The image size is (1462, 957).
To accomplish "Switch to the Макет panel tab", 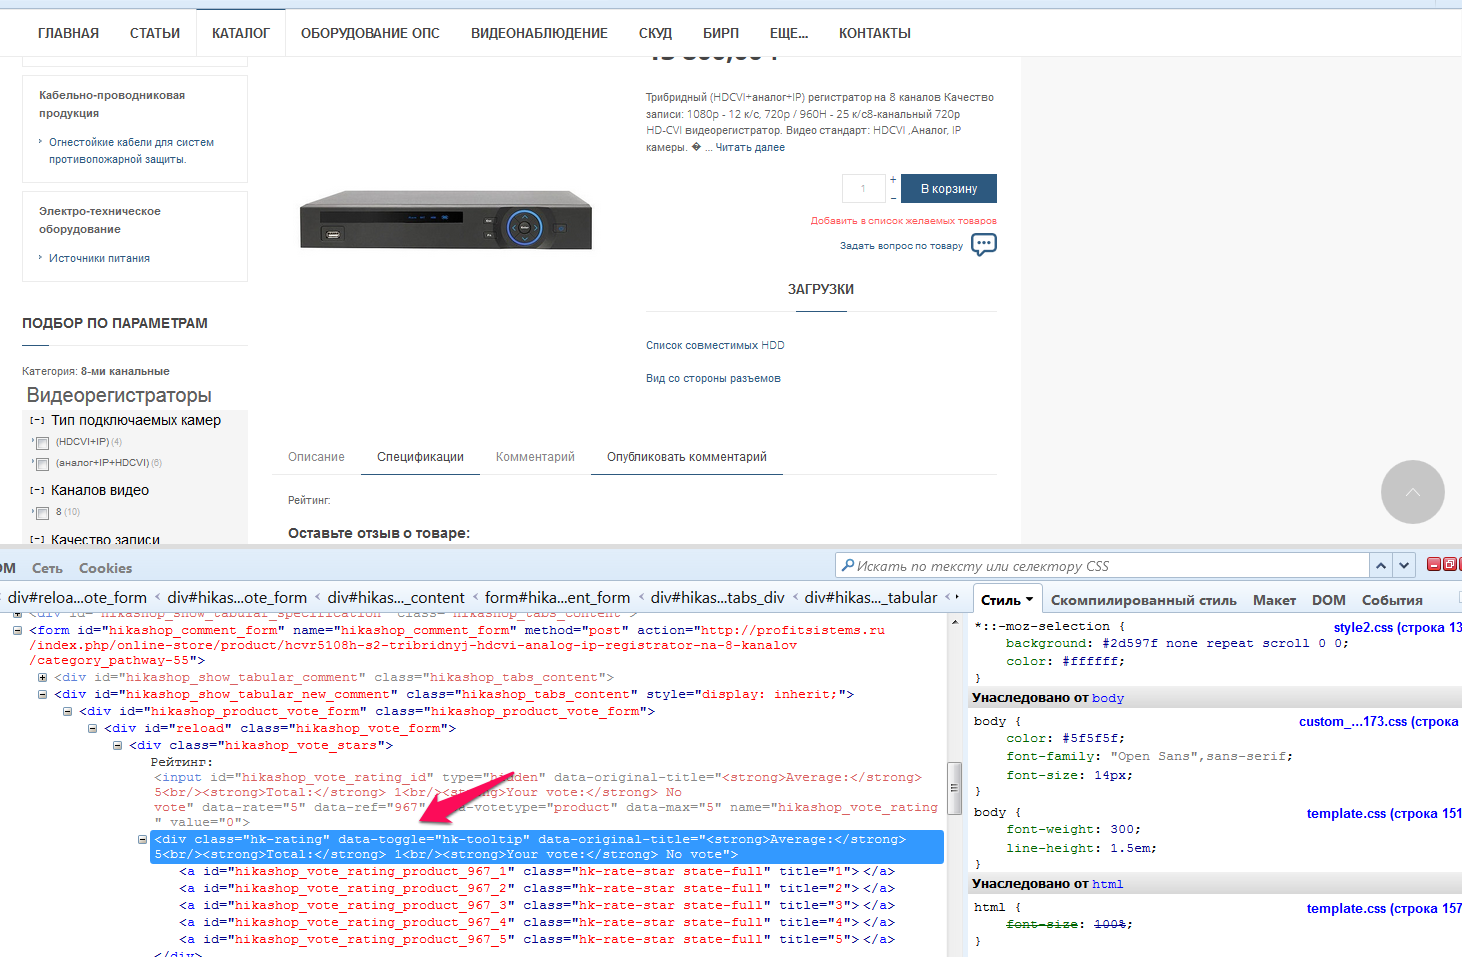I will pos(1274,600).
